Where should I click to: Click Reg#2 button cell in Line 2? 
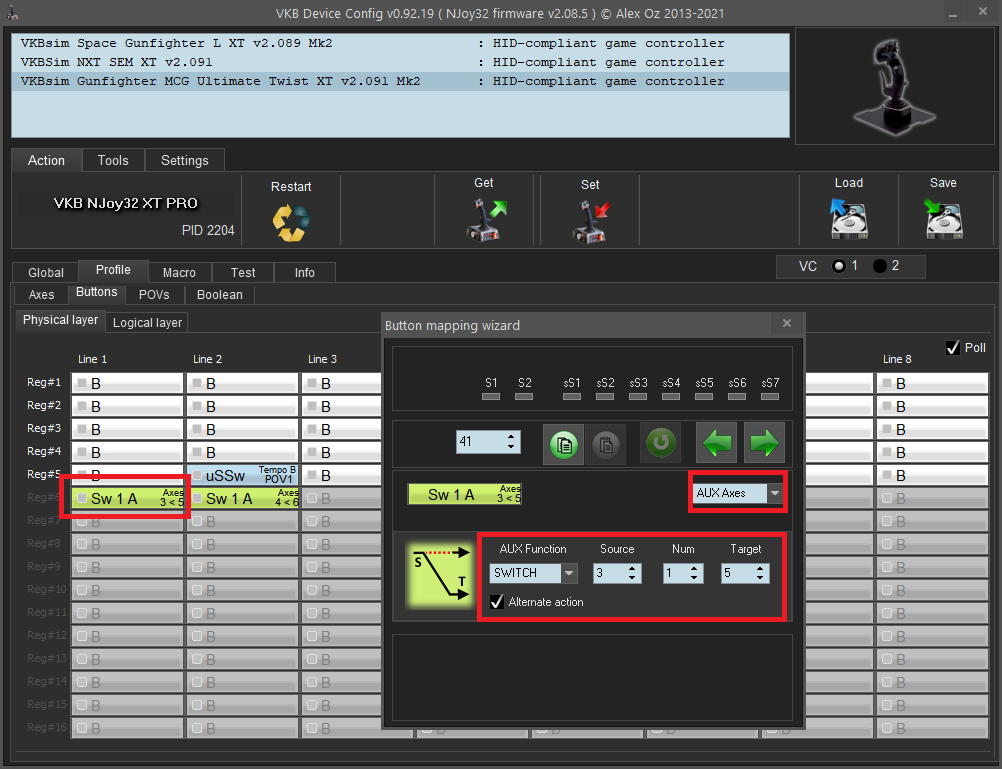(243, 406)
